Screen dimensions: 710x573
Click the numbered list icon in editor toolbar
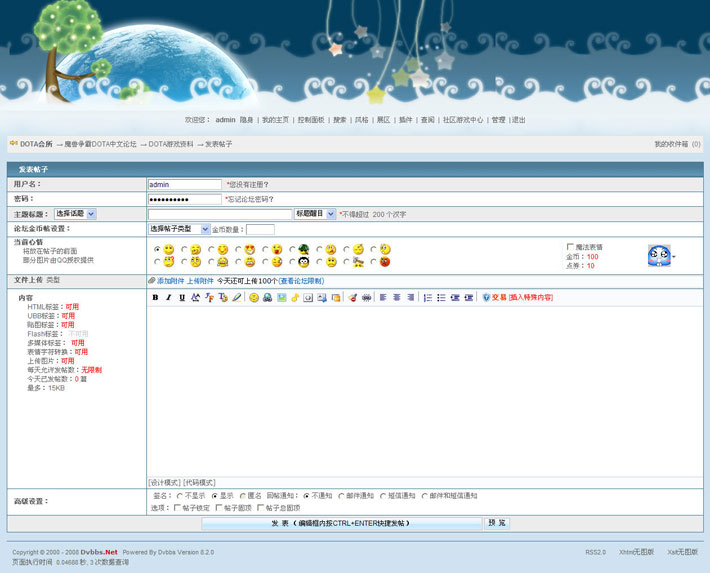pos(427,298)
